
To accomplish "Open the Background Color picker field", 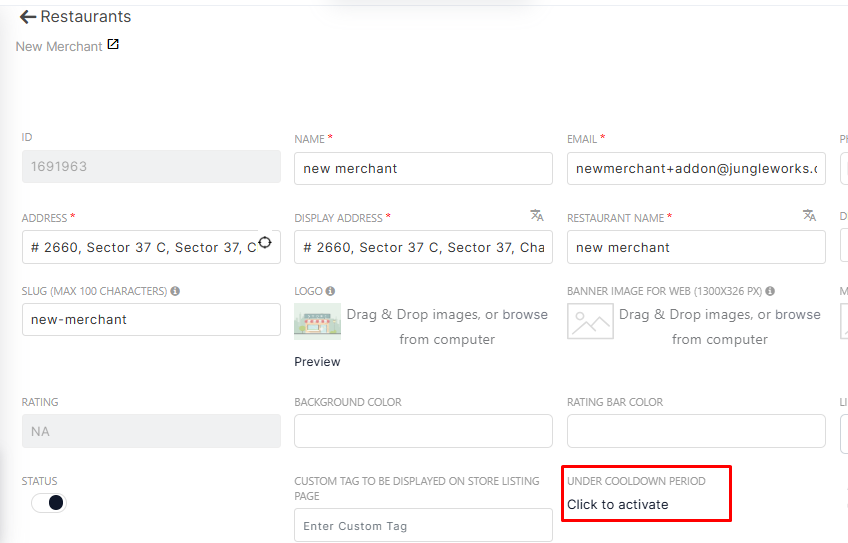I will [x=423, y=431].
